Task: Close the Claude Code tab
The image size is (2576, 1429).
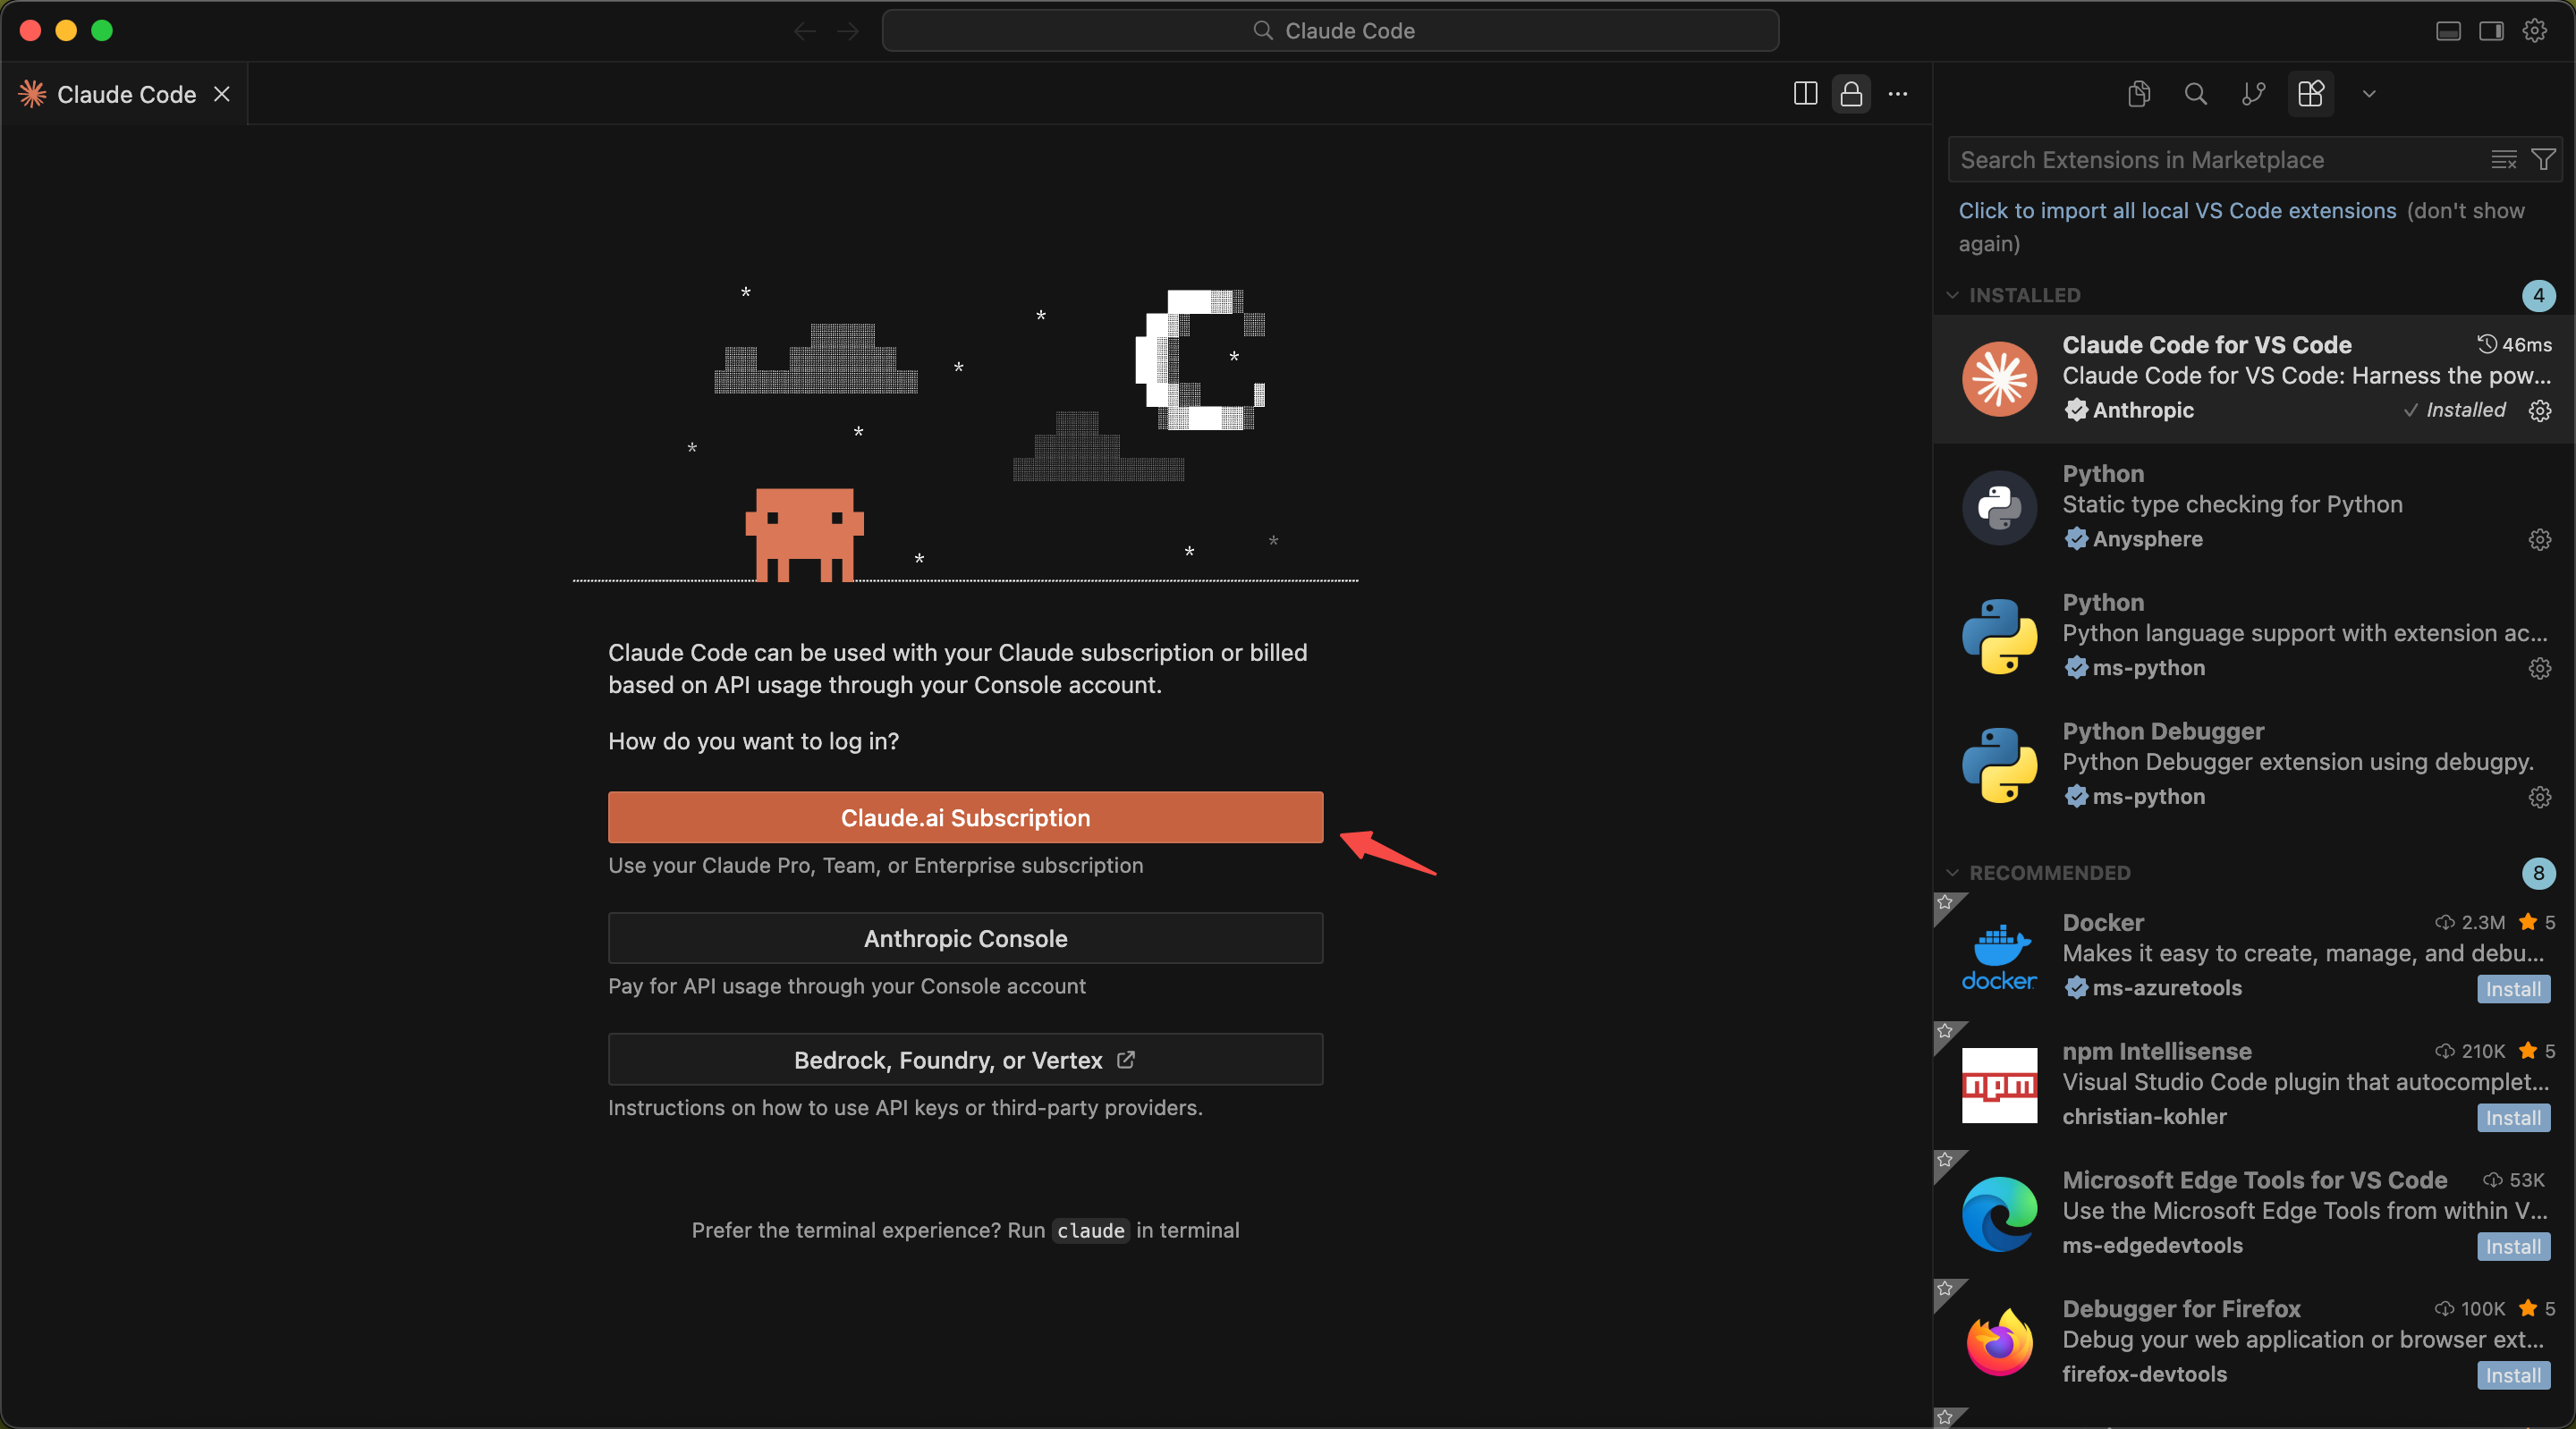Action: click(222, 94)
